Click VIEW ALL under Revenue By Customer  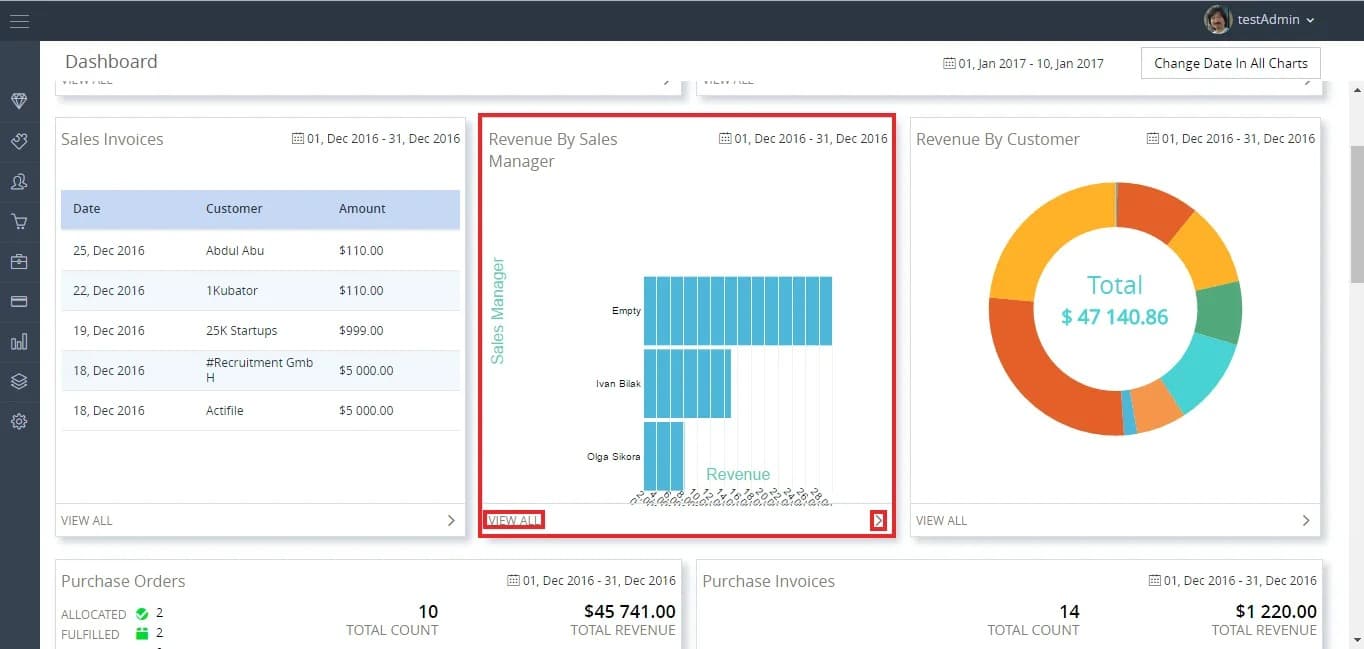tap(942, 520)
